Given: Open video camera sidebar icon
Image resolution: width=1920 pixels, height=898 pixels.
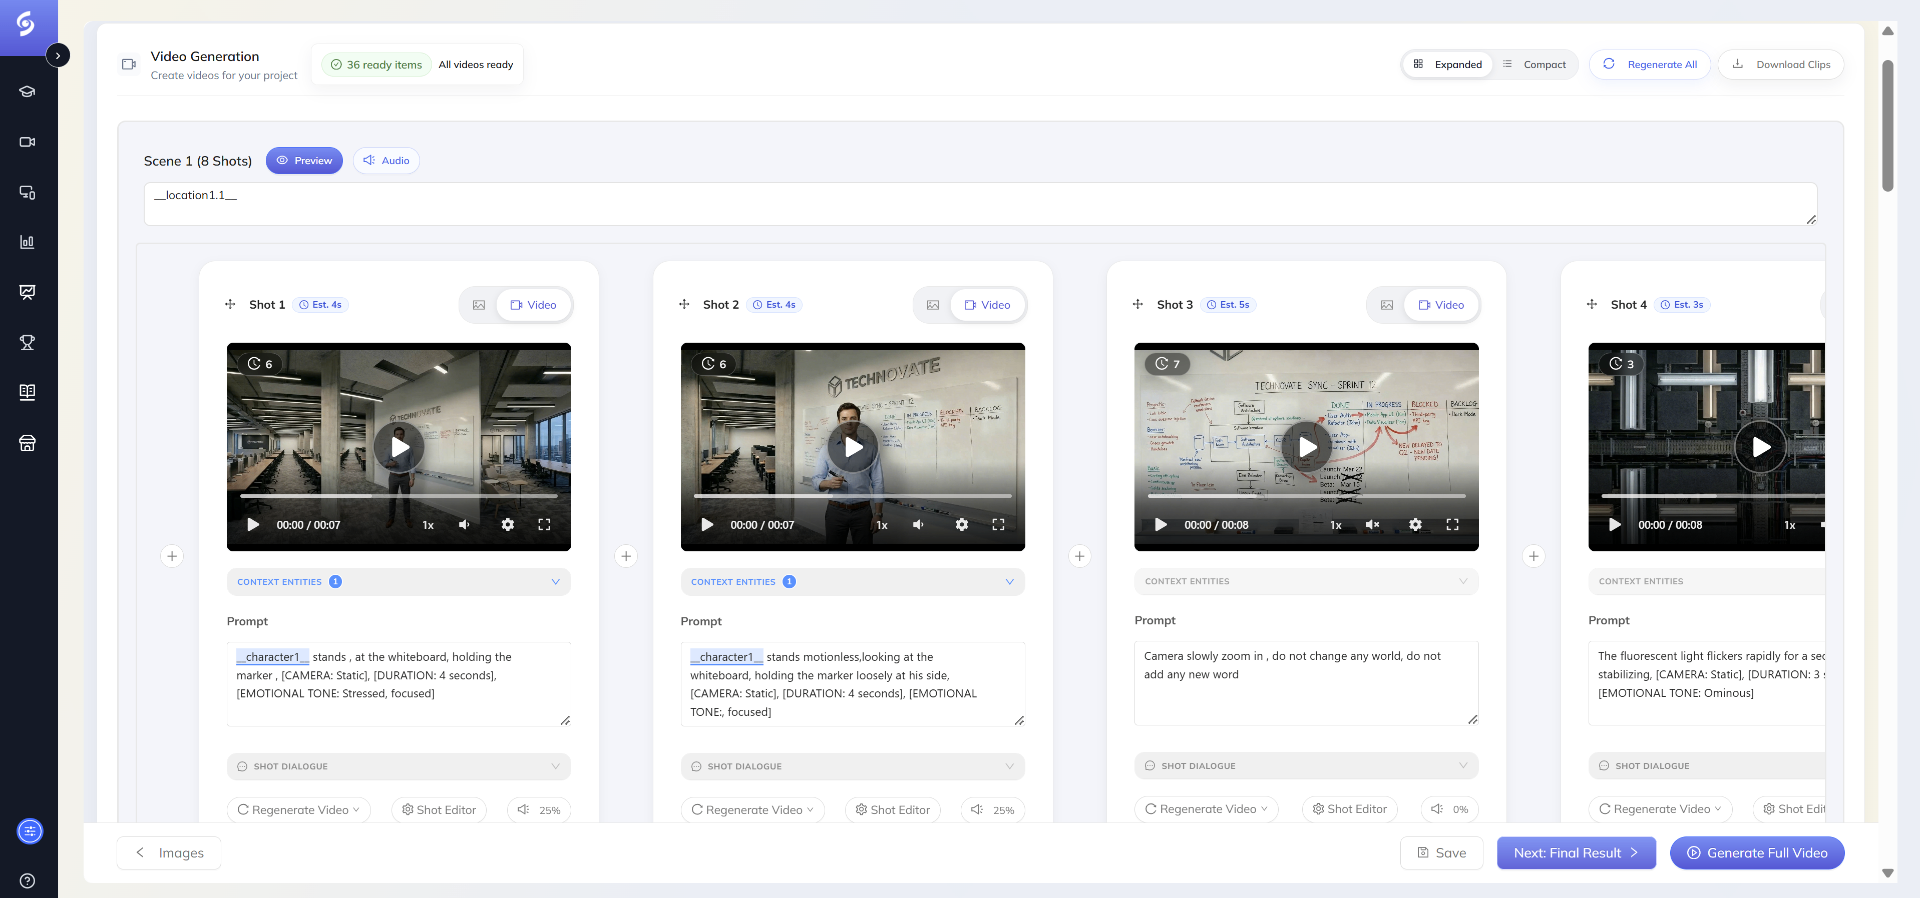Looking at the screenshot, I should click(x=28, y=142).
